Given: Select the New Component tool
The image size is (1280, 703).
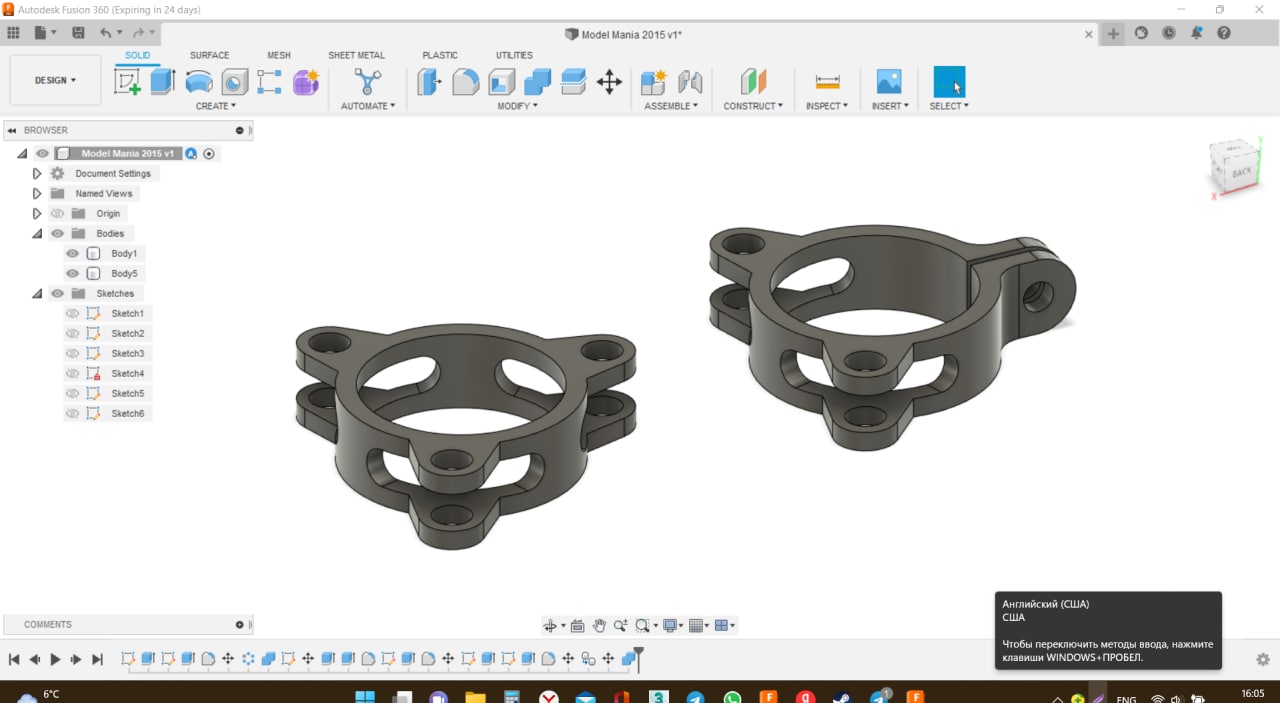Looking at the screenshot, I should click(654, 82).
